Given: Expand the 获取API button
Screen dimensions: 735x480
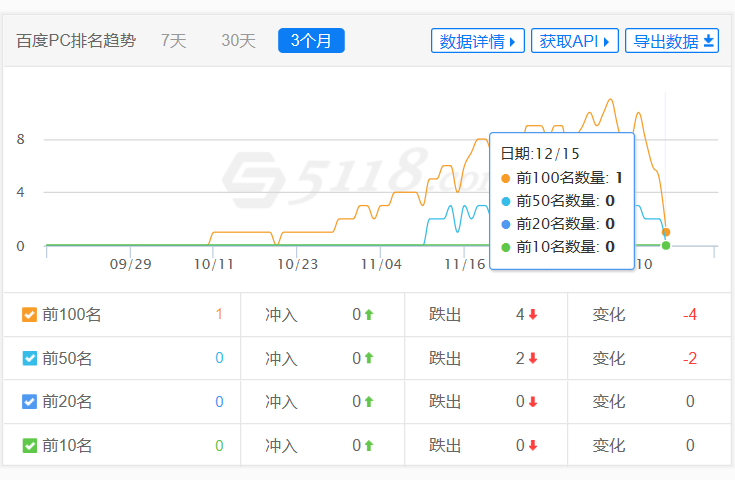Looking at the screenshot, I should 574,41.
